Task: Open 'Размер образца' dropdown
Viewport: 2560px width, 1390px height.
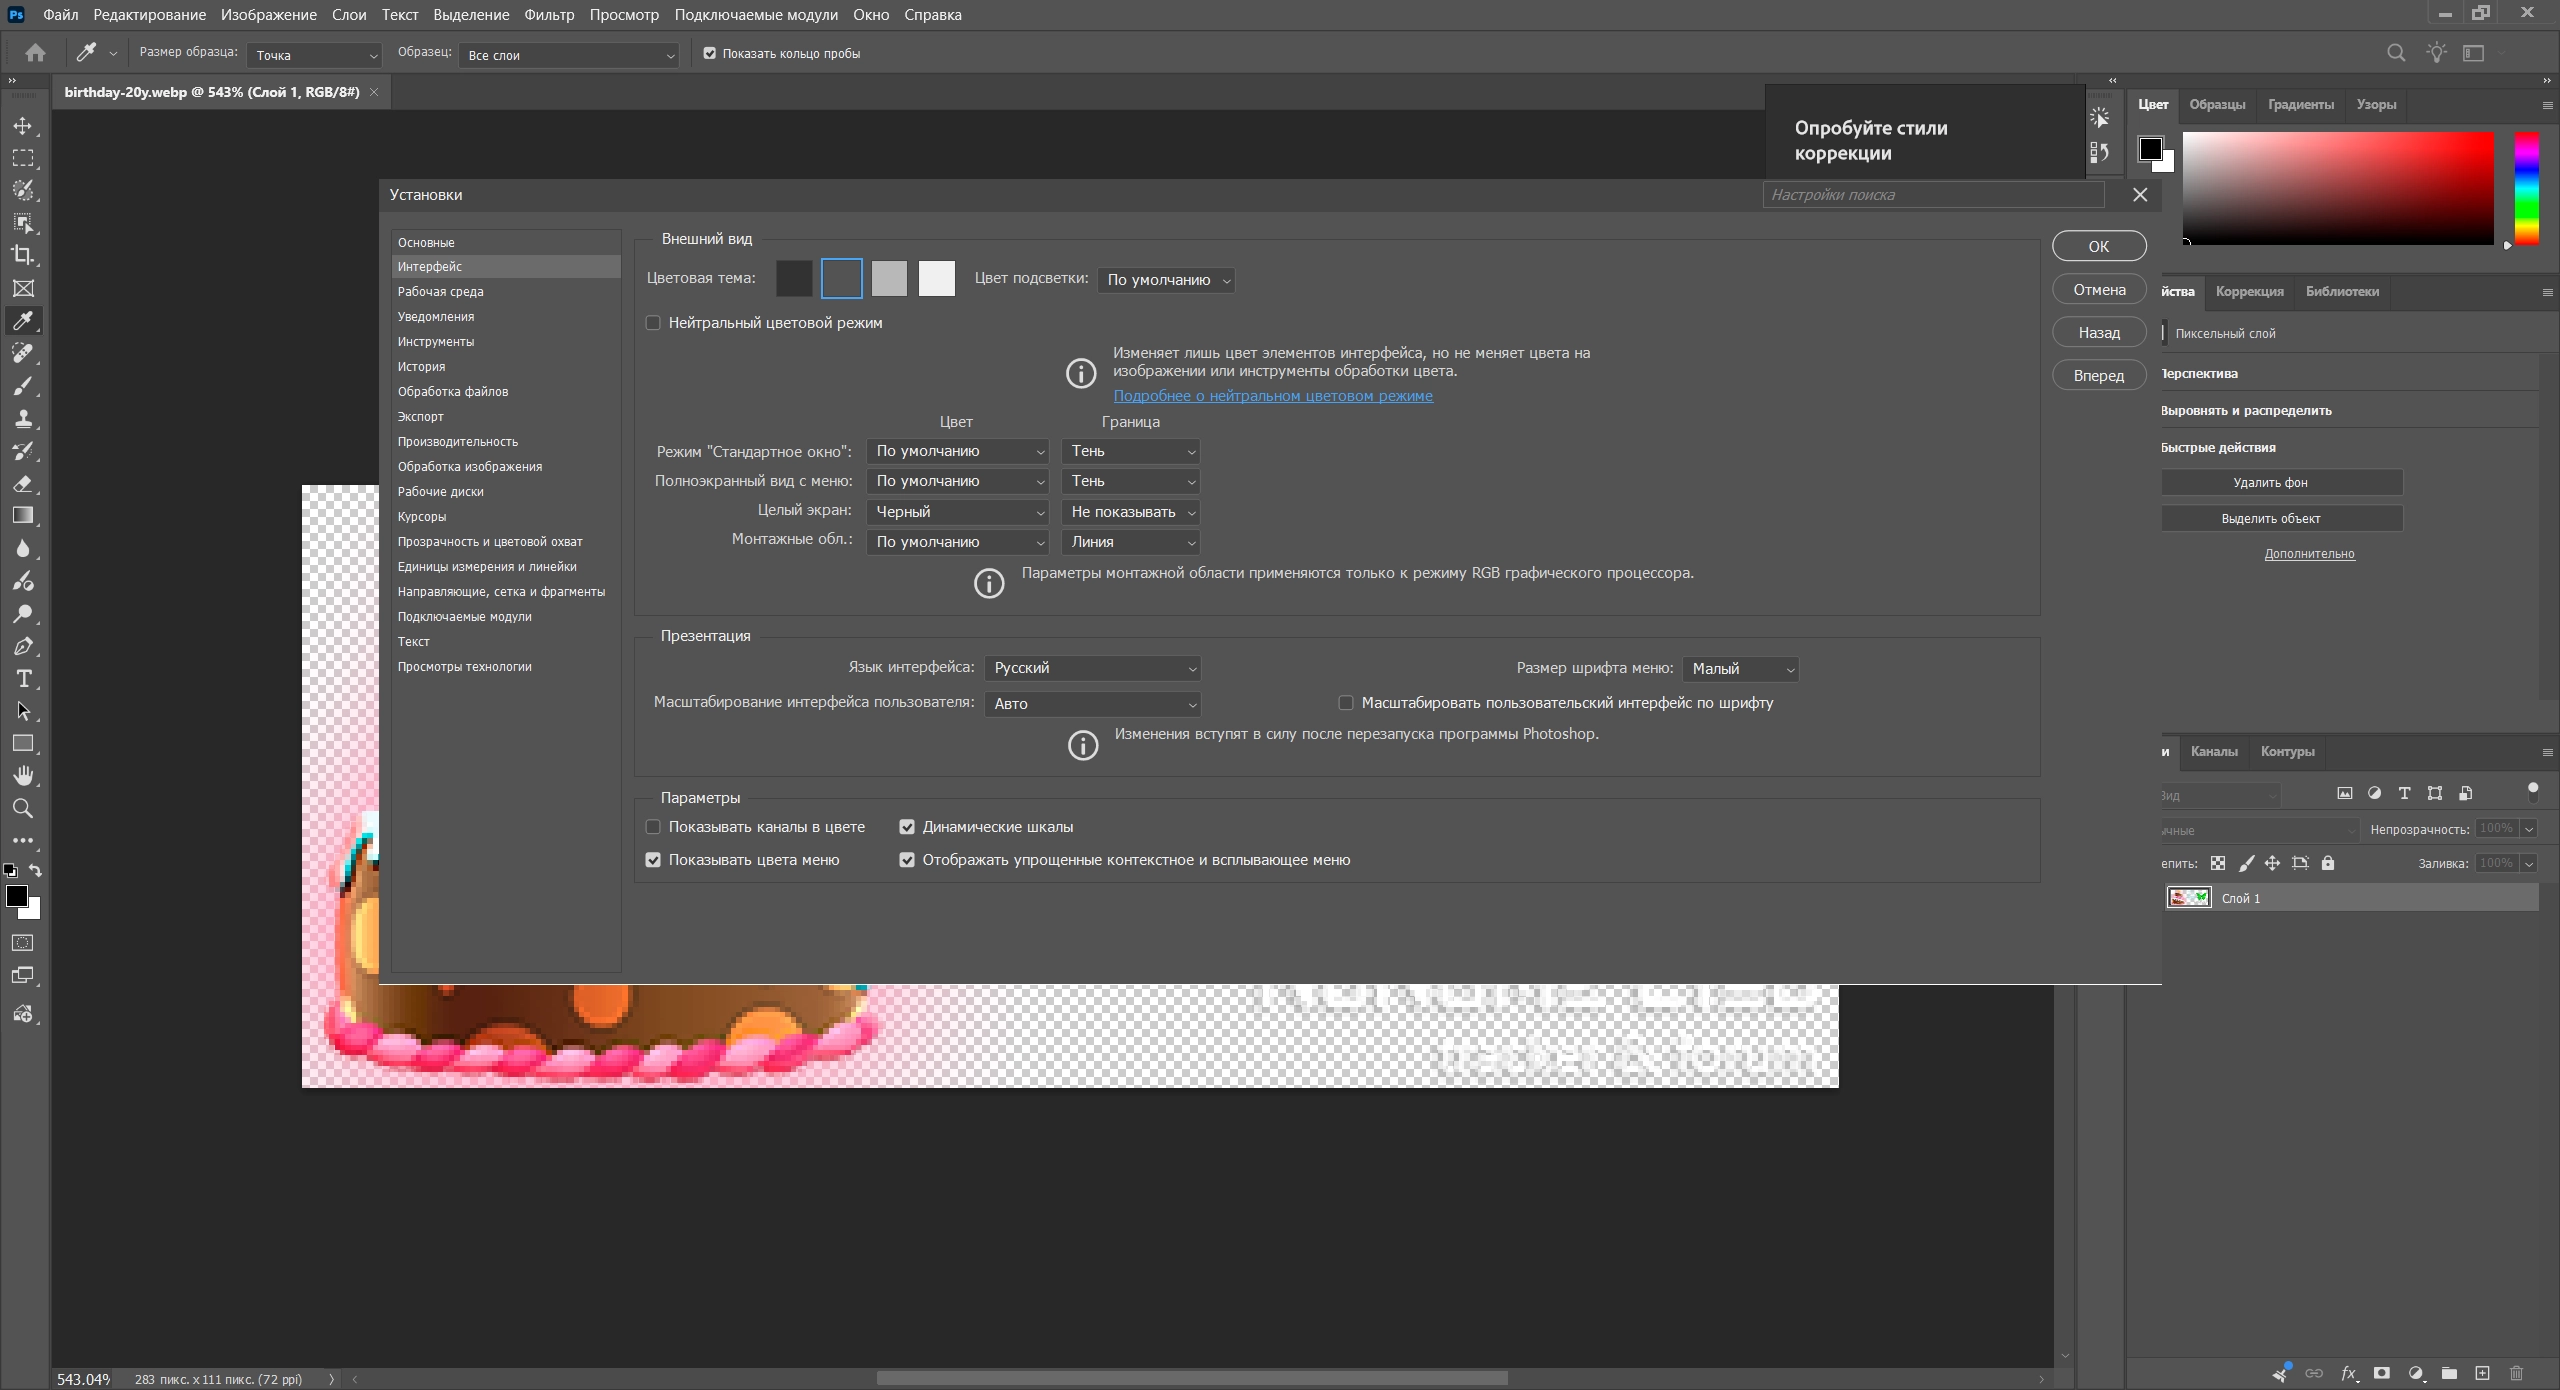Action: point(314,55)
